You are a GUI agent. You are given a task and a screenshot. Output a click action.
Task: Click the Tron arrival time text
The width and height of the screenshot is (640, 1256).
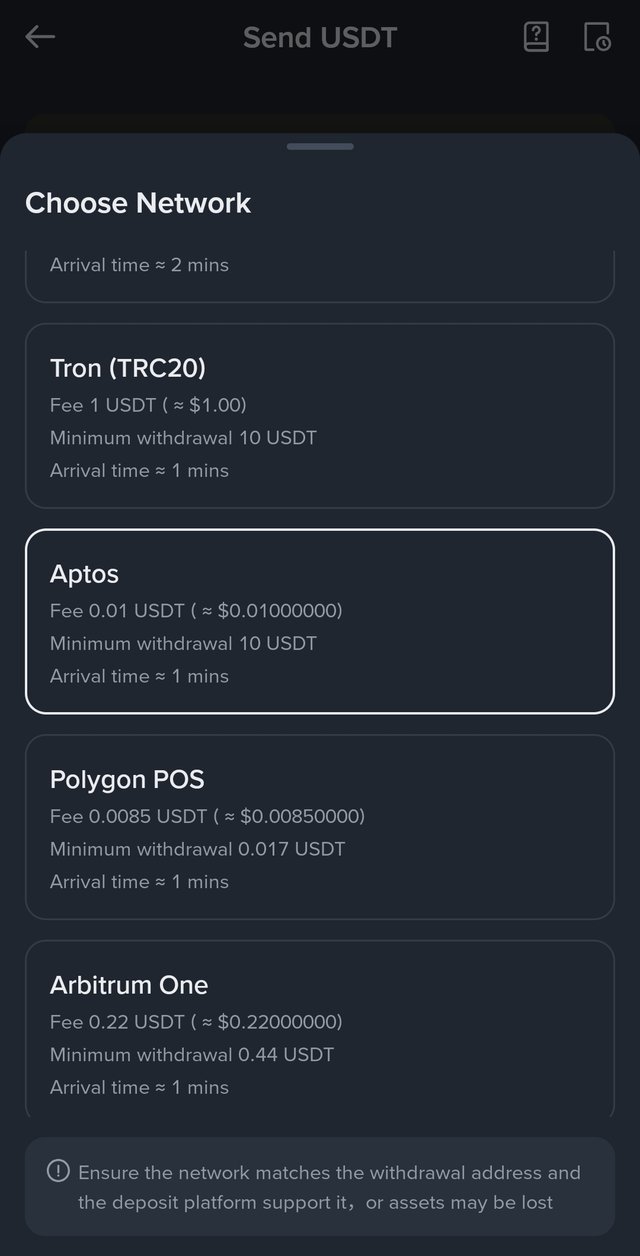click(x=139, y=470)
